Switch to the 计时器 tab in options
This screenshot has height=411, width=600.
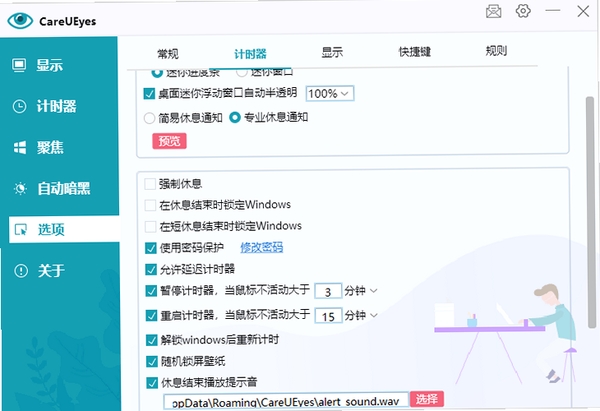pyautogui.click(x=250, y=54)
